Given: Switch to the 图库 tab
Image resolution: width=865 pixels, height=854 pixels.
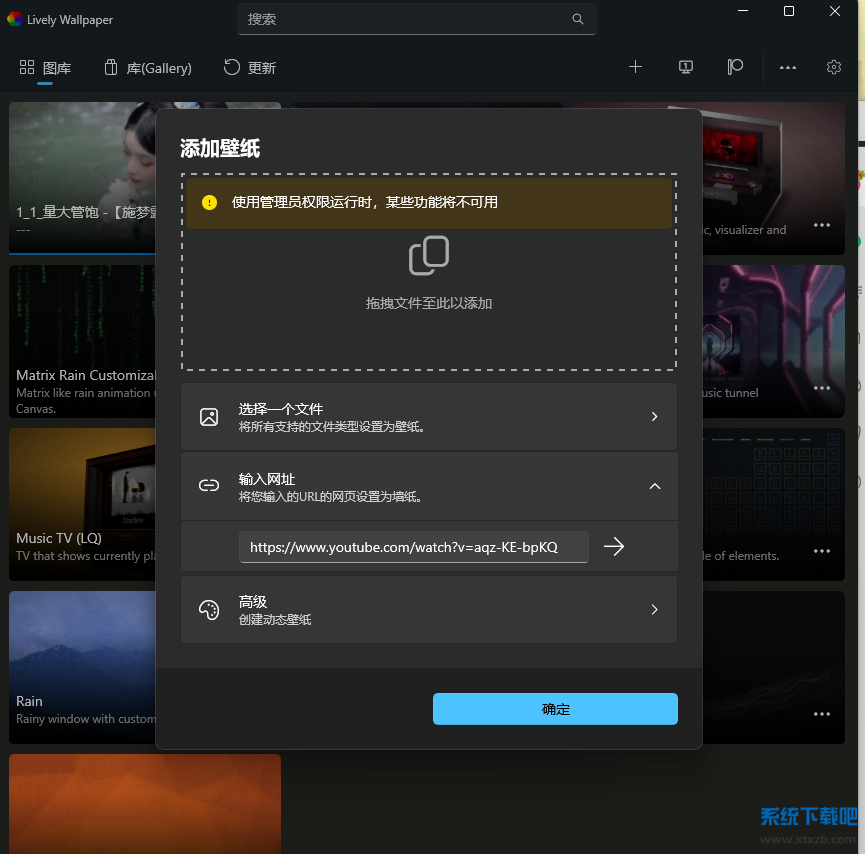Looking at the screenshot, I should (x=45, y=68).
